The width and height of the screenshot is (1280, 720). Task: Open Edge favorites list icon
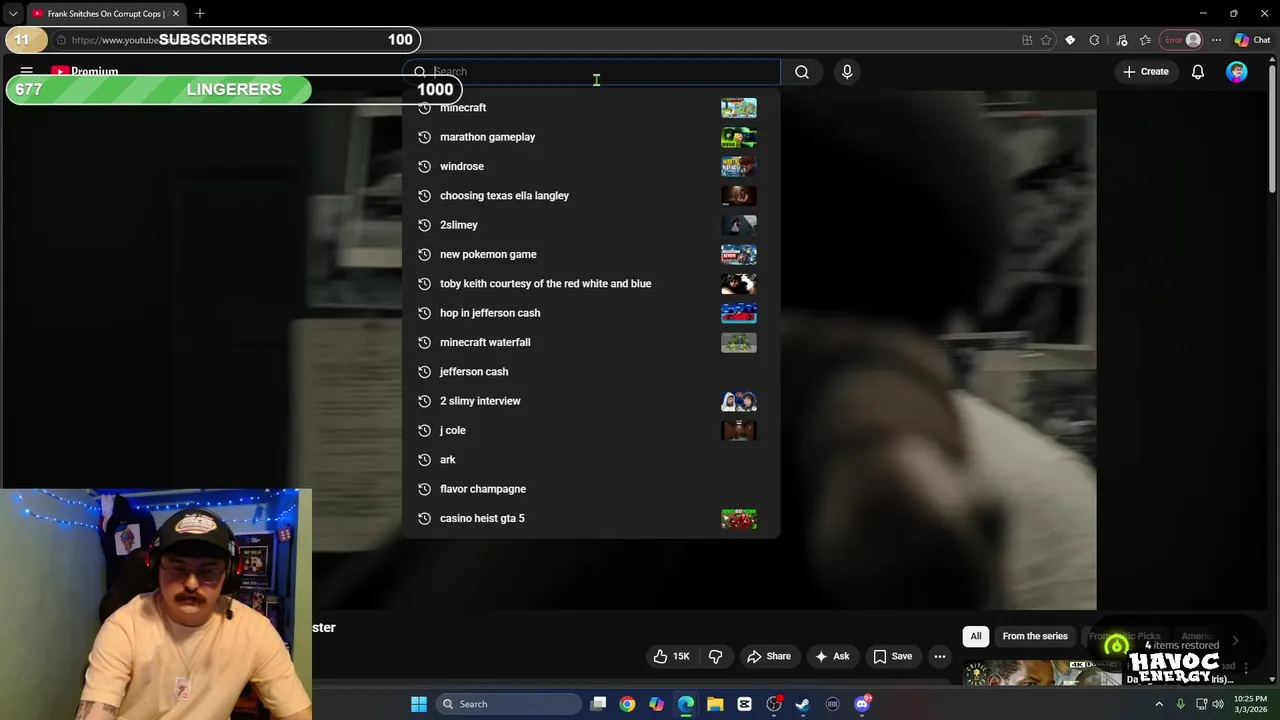pyautogui.click(x=1145, y=40)
